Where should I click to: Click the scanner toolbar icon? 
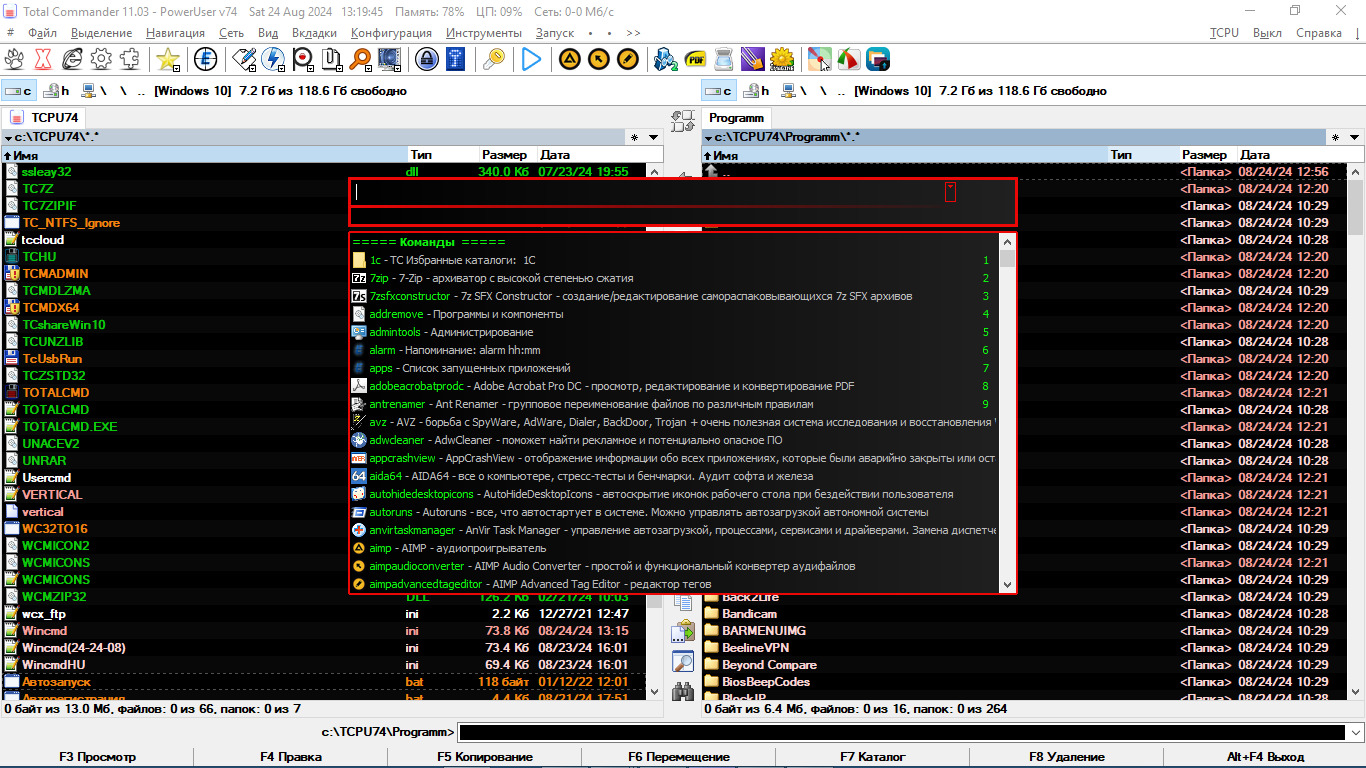pos(723,59)
